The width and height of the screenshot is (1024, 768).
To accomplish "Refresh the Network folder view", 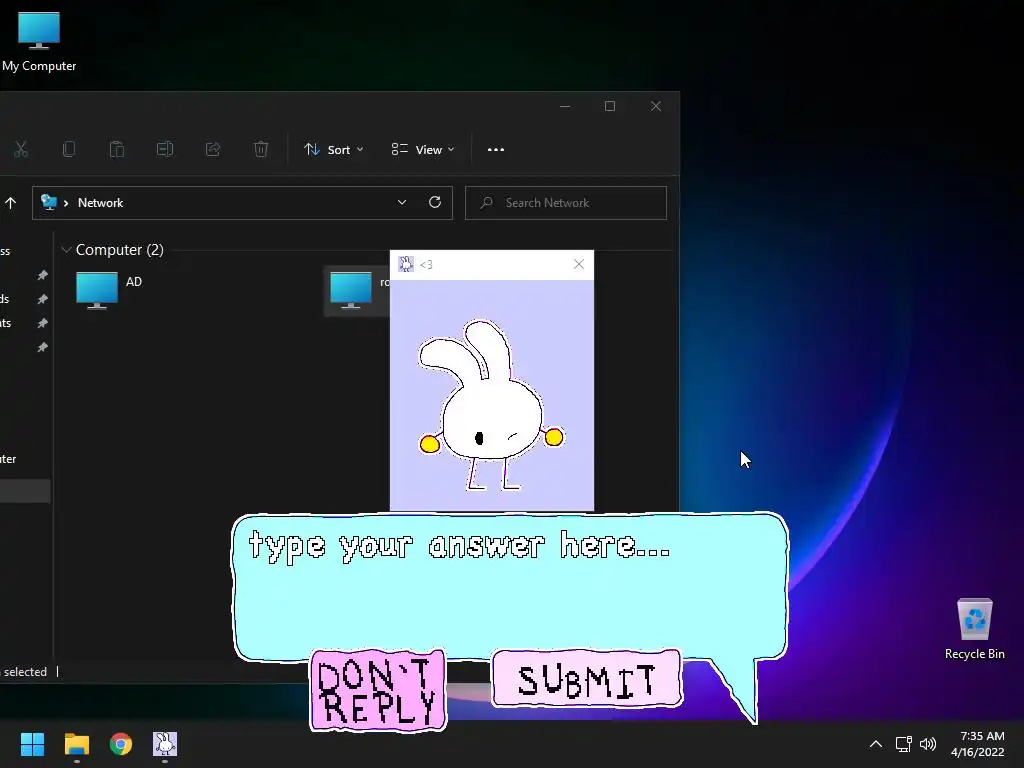I will [434, 202].
